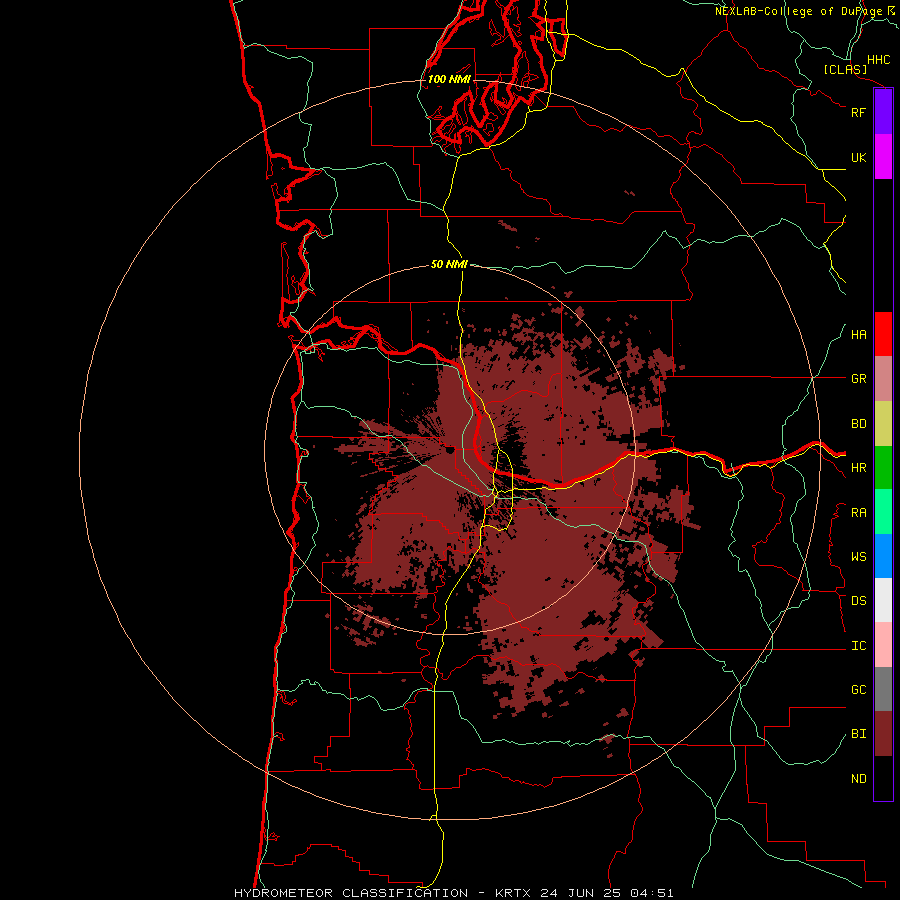The image size is (900, 900).
Task: Click the HA red legend swatch
Action: 883,334
